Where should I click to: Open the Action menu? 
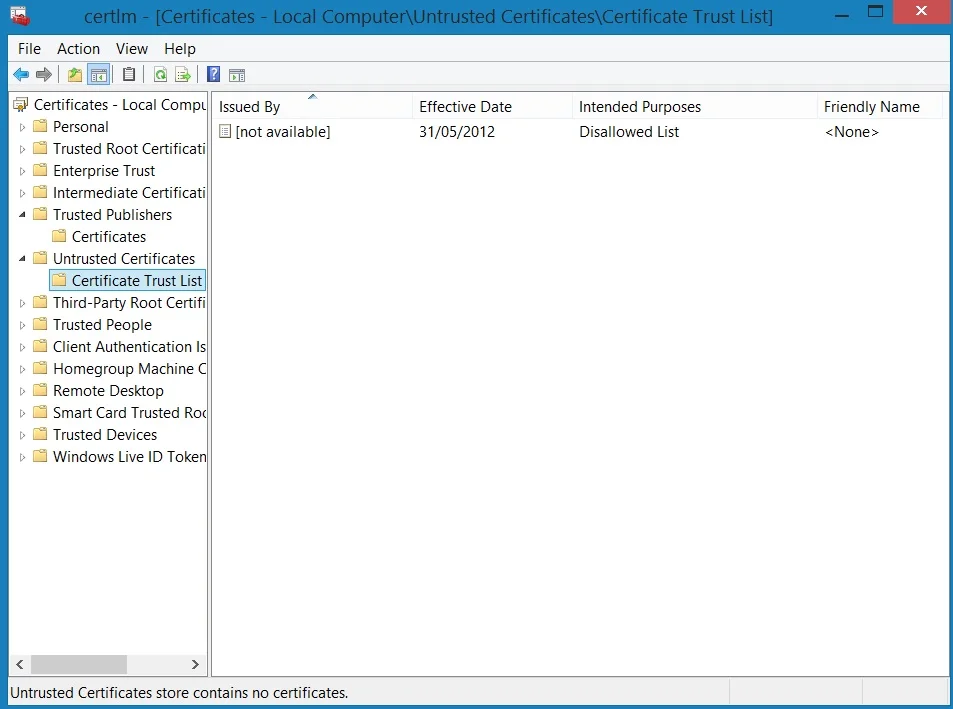tap(78, 49)
